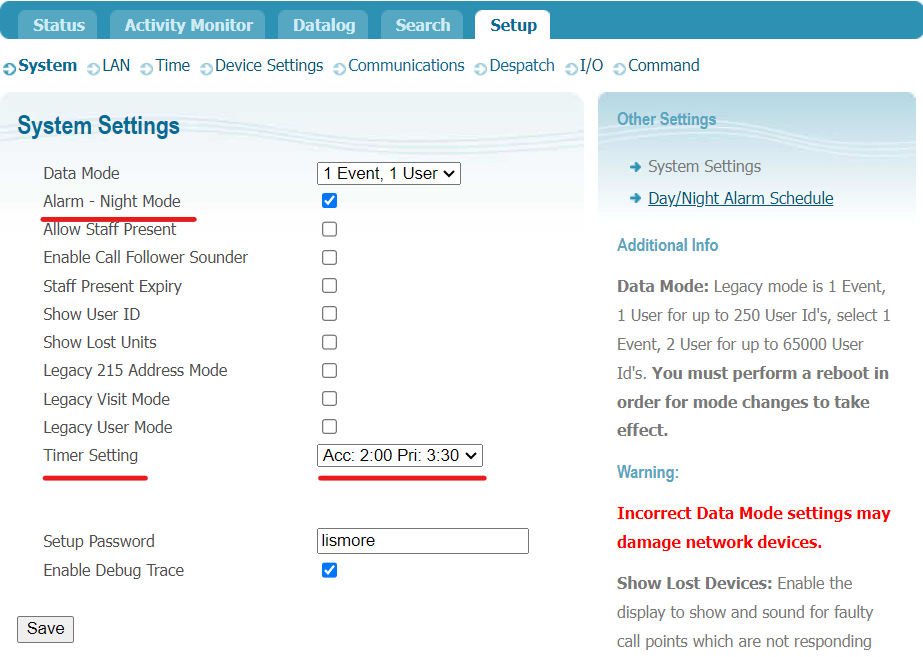The height and width of the screenshot is (657, 923).
Task: Click the icon beside Command
Action: 619,68
